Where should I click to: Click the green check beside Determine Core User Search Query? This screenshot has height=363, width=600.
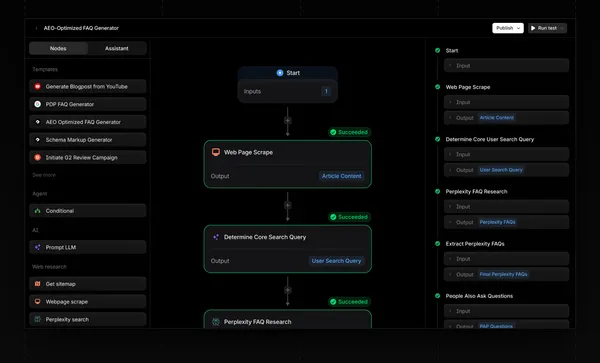tap(437, 139)
